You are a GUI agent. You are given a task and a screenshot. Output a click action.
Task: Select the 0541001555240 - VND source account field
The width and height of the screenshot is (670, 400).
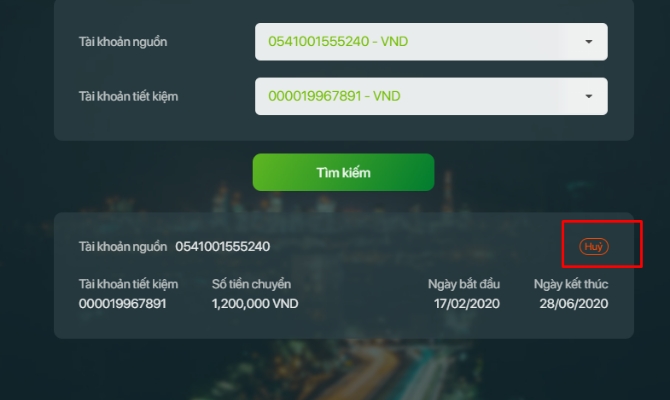pos(431,41)
